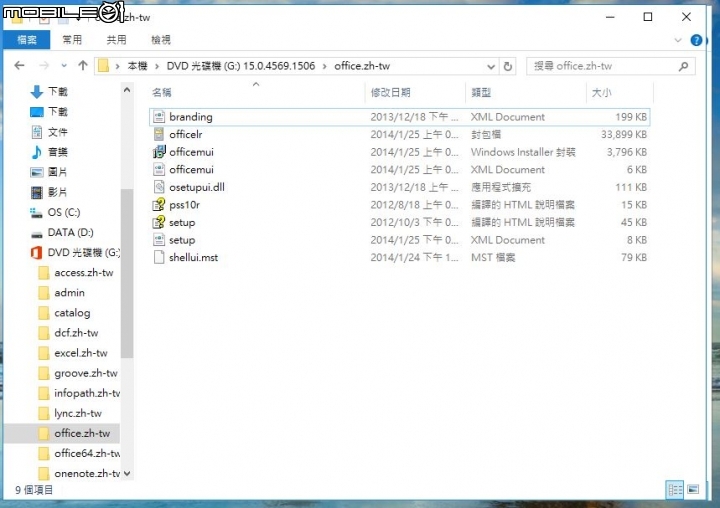The image size is (720, 508).
Task: Open the DATA (D:) drive
Action: 62,232
